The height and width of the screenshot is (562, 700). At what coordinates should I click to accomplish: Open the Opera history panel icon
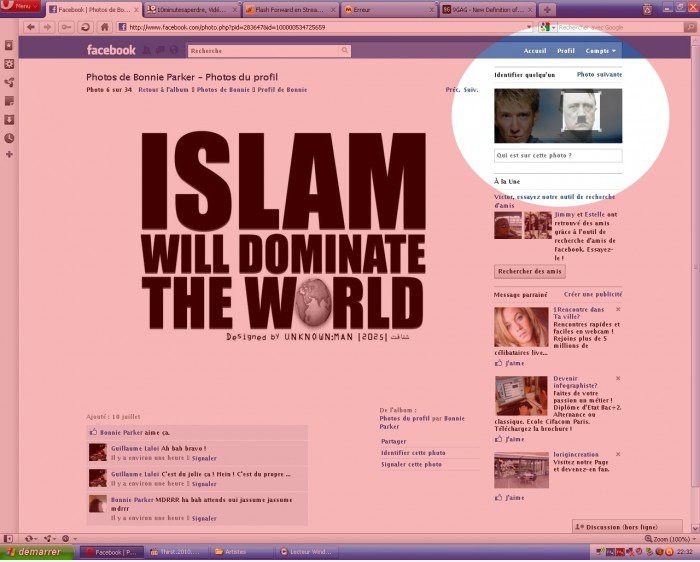coord(9,138)
